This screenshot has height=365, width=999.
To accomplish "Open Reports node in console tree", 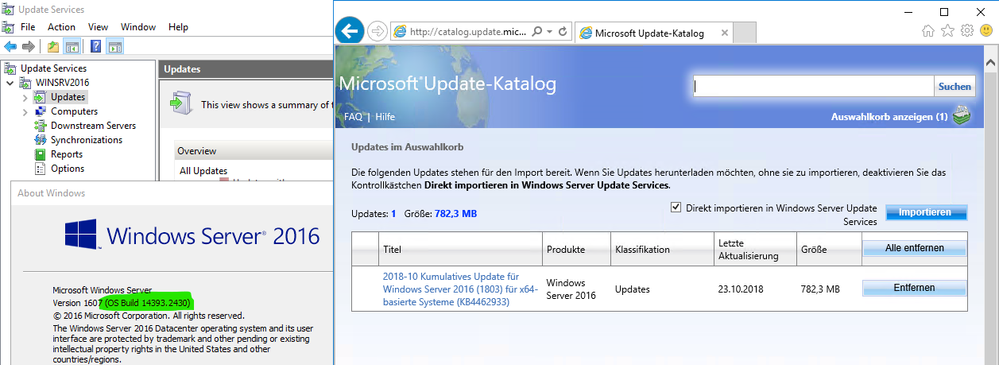I will (x=66, y=154).
